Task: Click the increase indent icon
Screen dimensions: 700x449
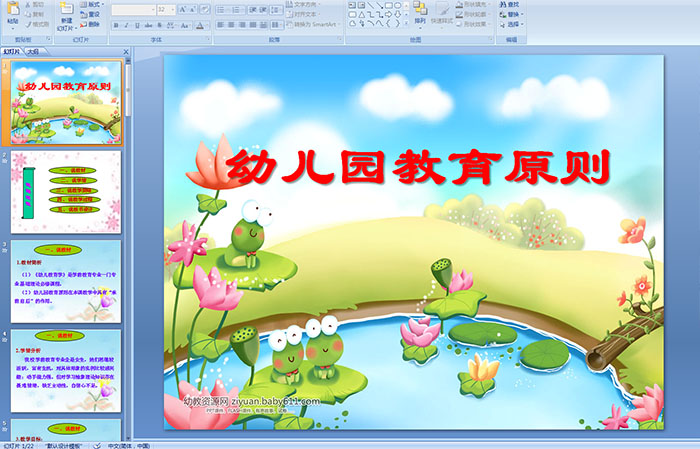Action: tap(263, 9)
